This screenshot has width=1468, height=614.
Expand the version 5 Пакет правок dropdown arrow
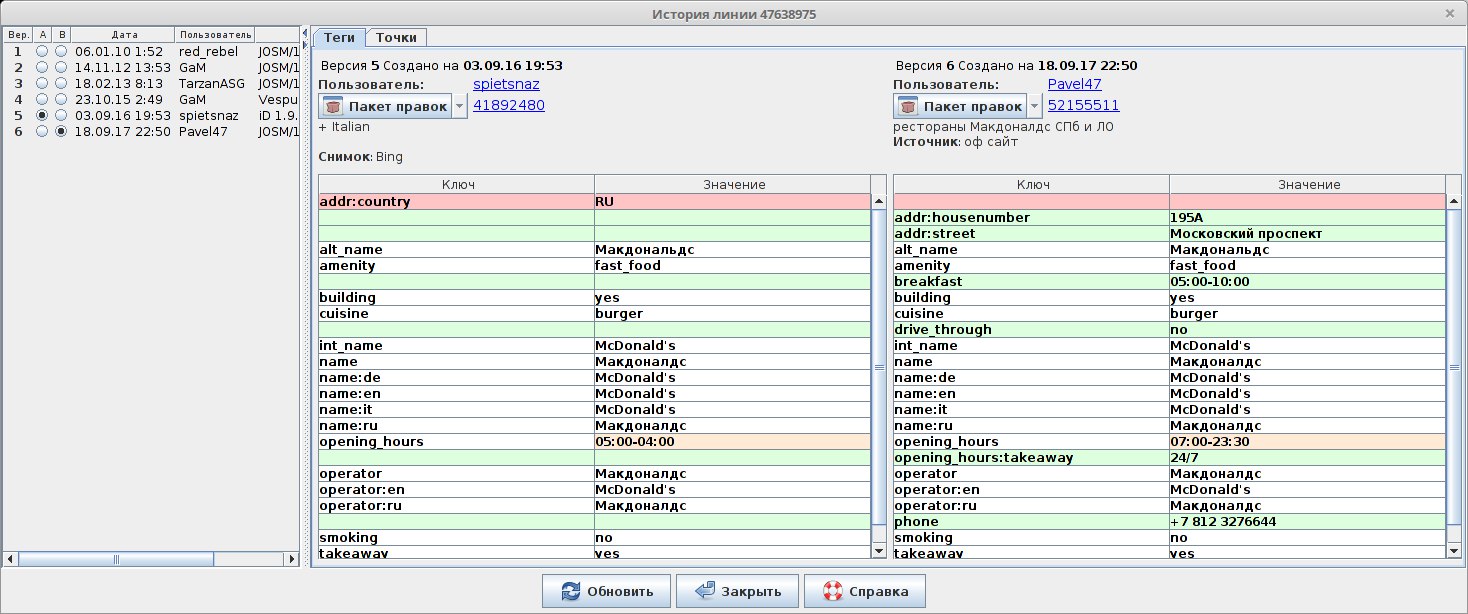460,106
